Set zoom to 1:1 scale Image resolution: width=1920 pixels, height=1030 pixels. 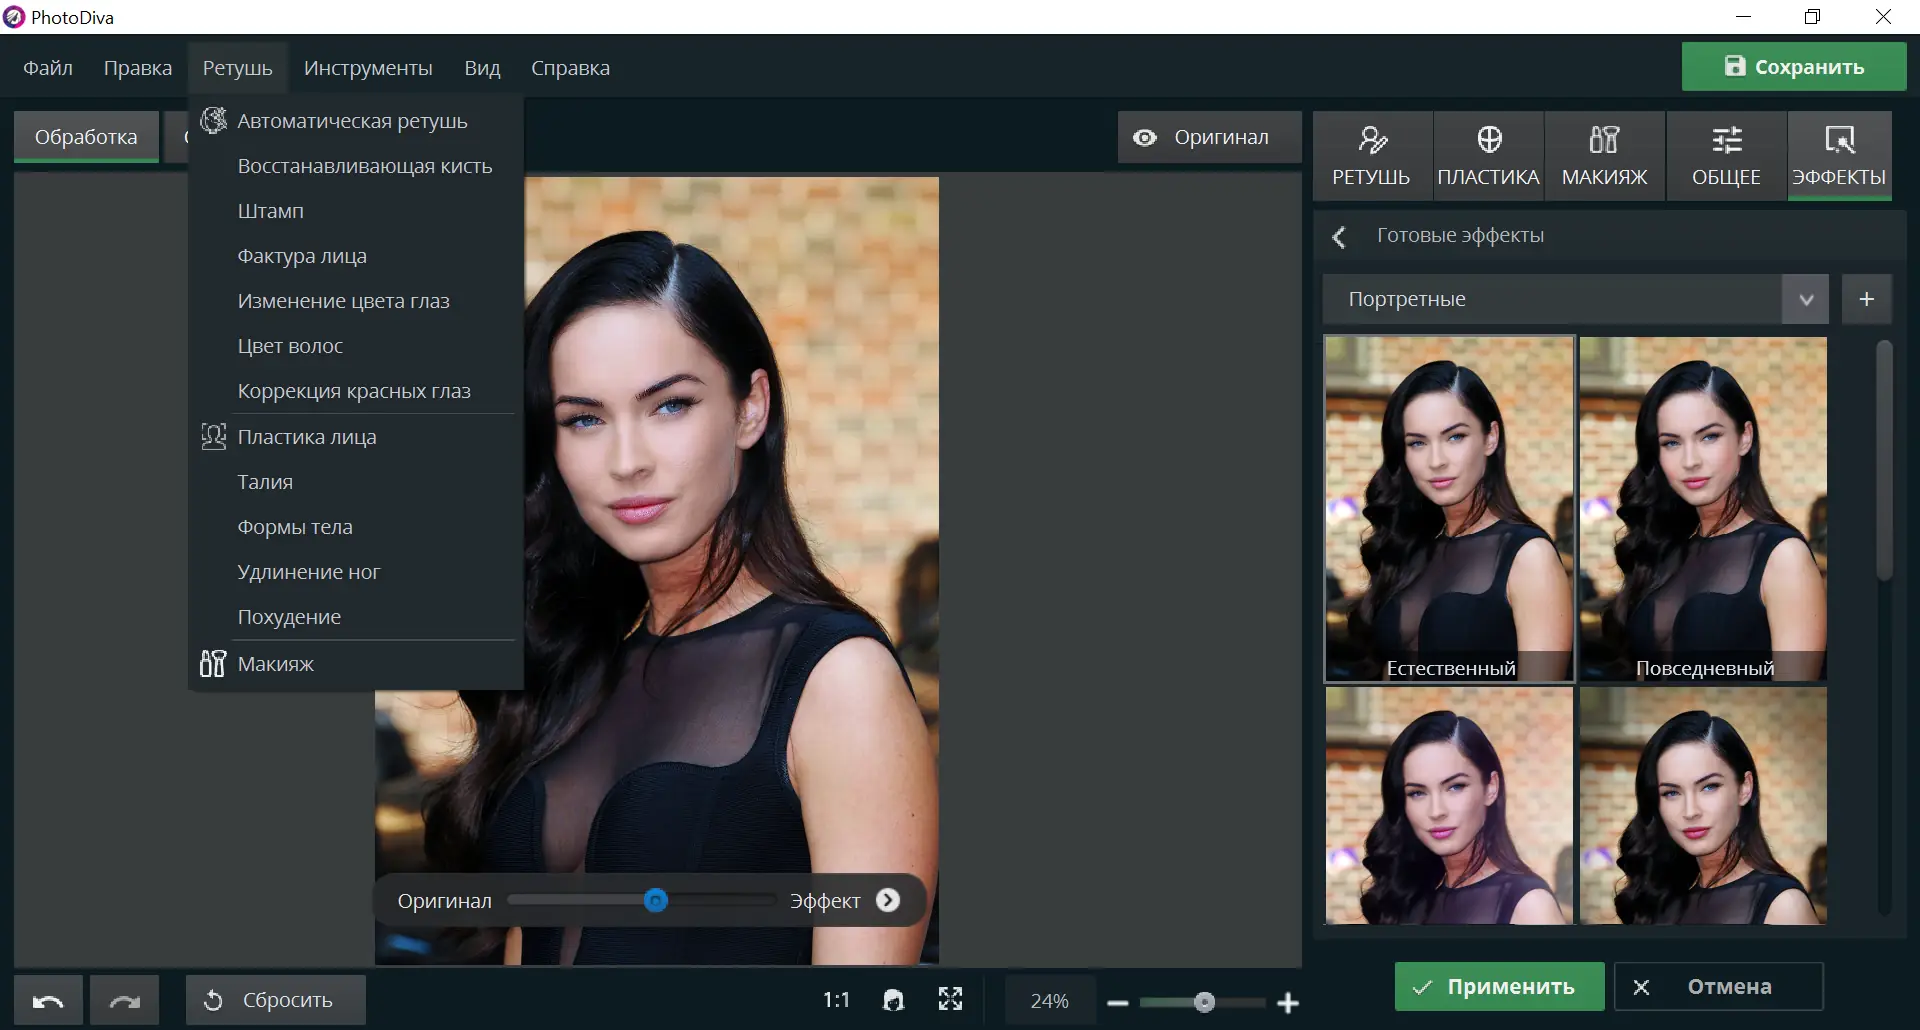(836, 1000)
